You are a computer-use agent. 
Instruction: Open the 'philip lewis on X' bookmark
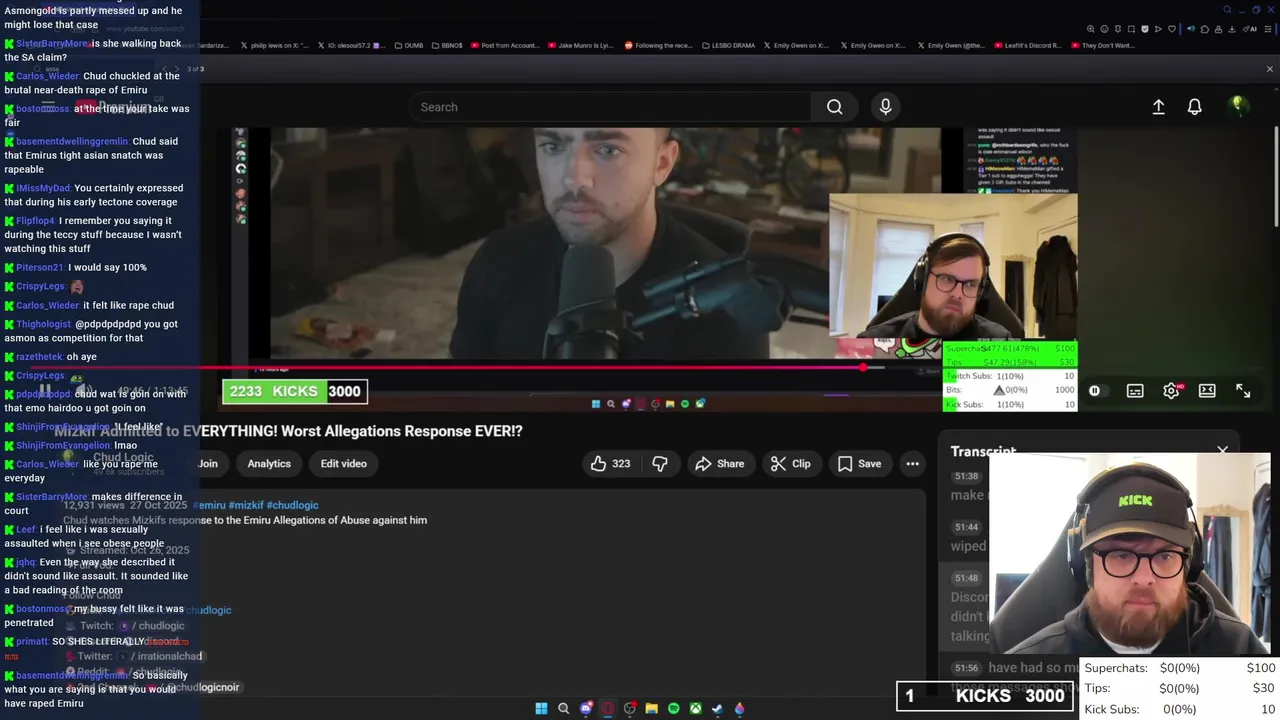[274, 45]
